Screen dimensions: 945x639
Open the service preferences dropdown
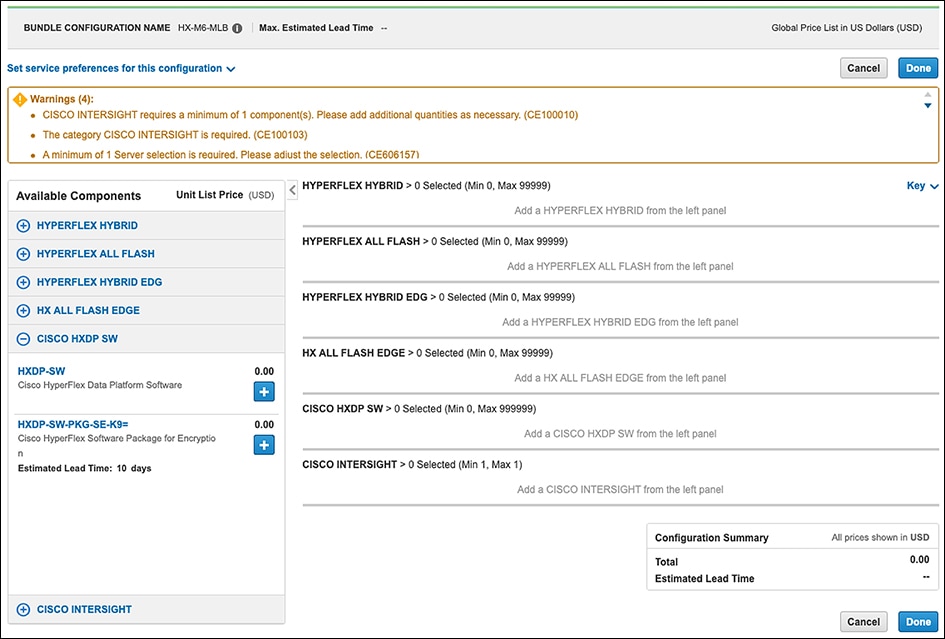[x=121, y=69]
